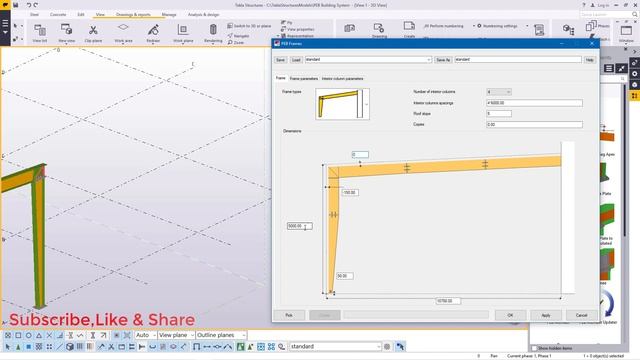This screenshot has height=360, width=640.
Task: Toggle Show hidden items checkbox
Action: tap(534, 348)
